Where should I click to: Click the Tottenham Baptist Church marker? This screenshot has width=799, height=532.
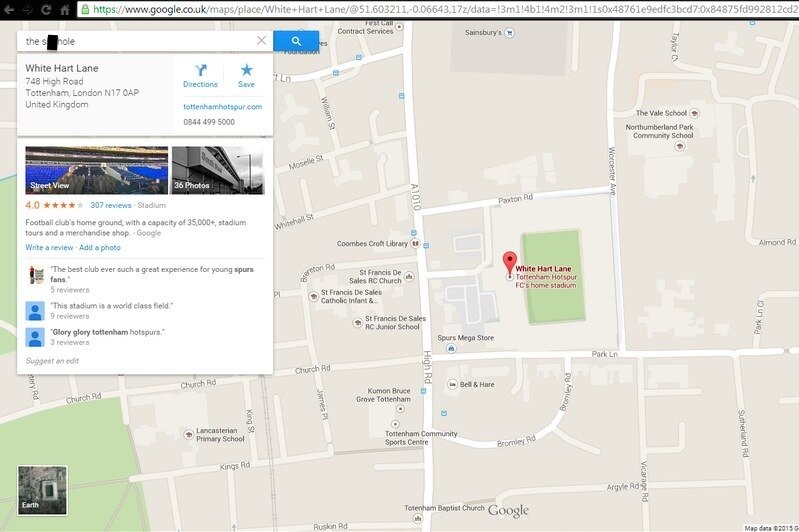coord(418,519)
